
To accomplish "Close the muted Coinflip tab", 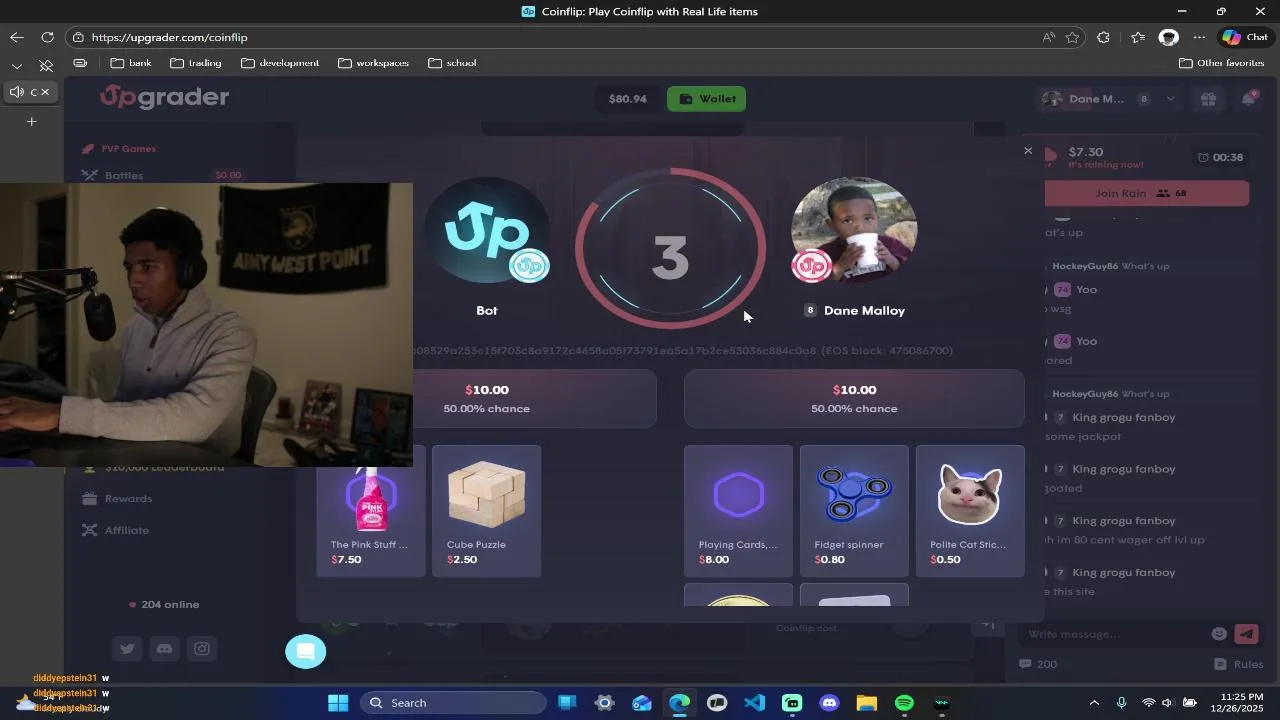I will (x=45, y=92).
